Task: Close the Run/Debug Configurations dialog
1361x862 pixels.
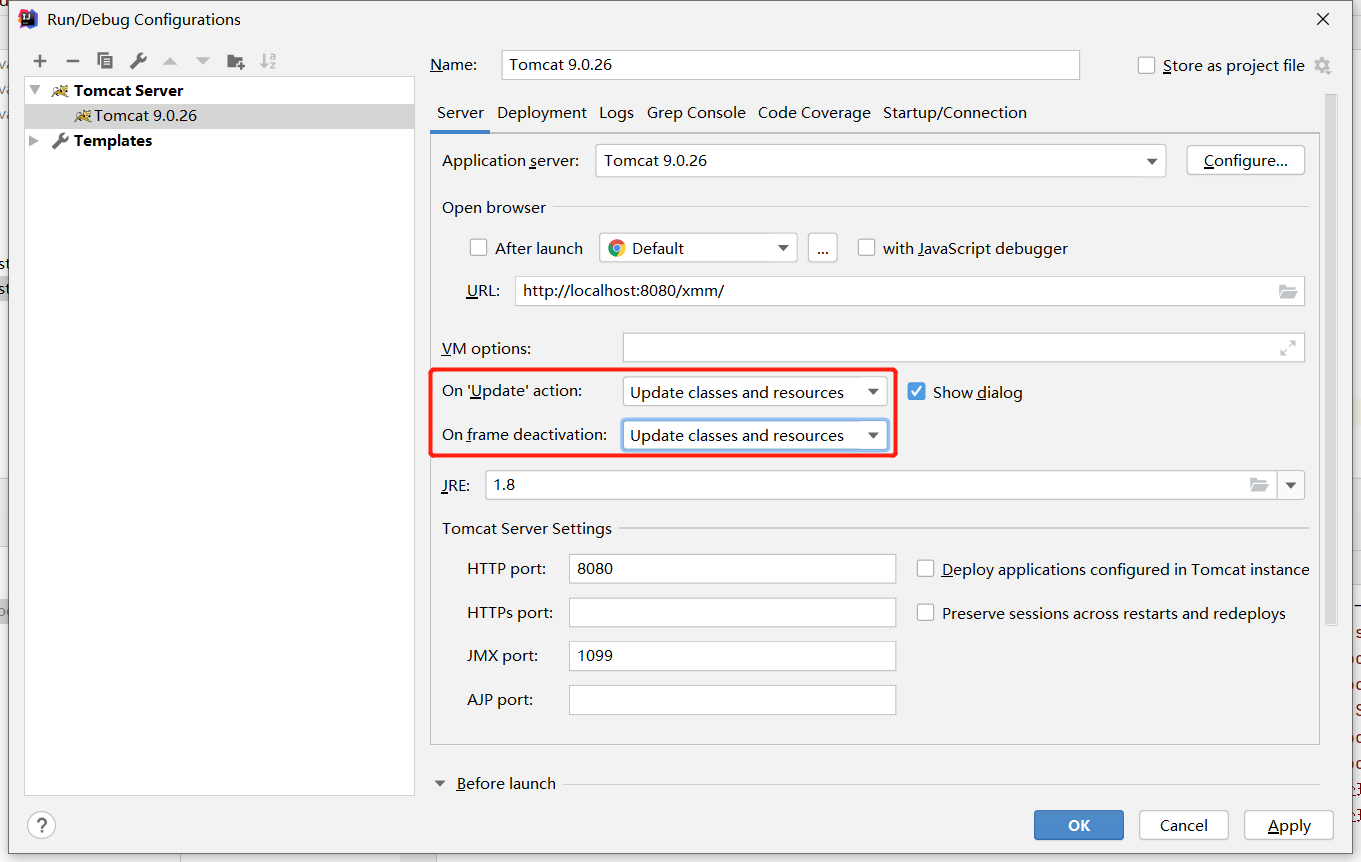Action: 1323,19
